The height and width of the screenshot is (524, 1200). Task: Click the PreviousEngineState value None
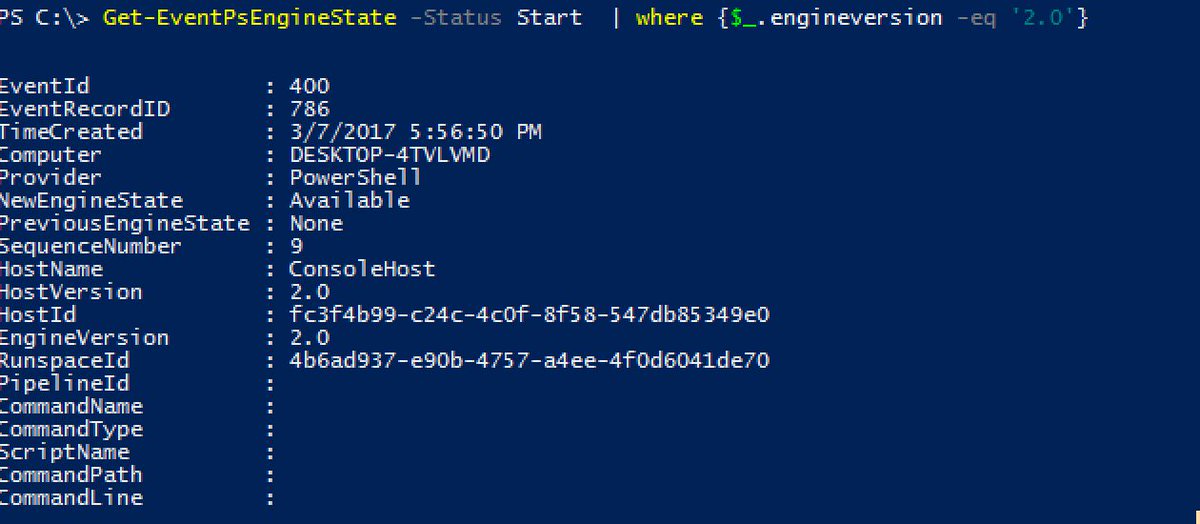click(316, 224)
